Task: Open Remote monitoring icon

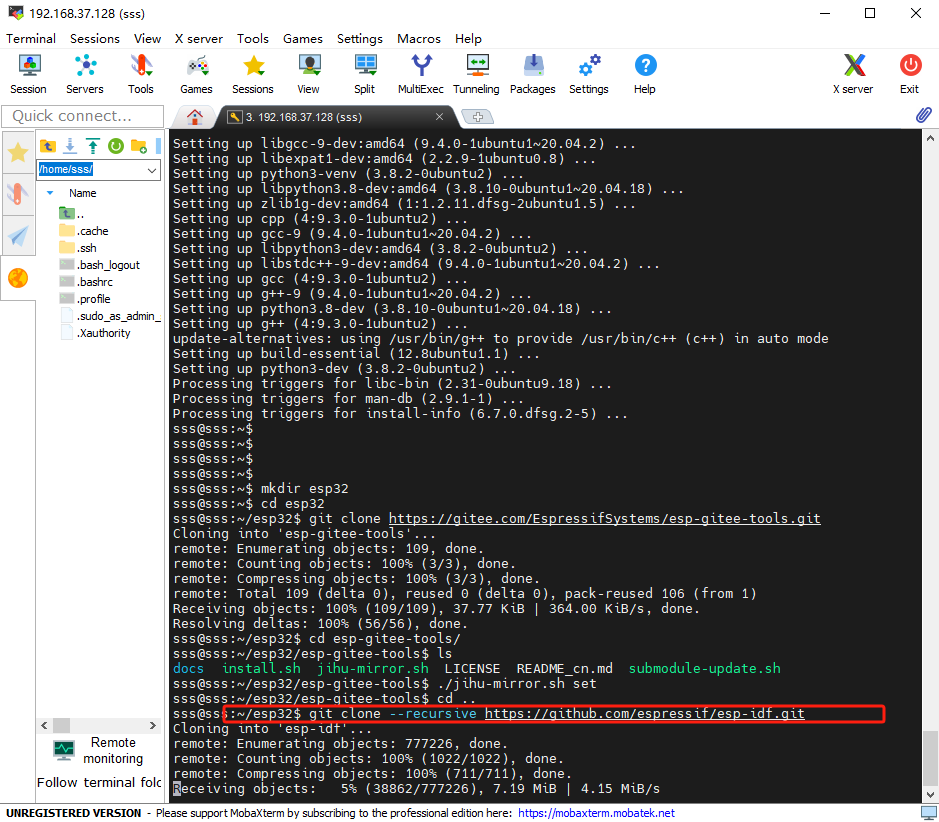Action: pos(63,750)
